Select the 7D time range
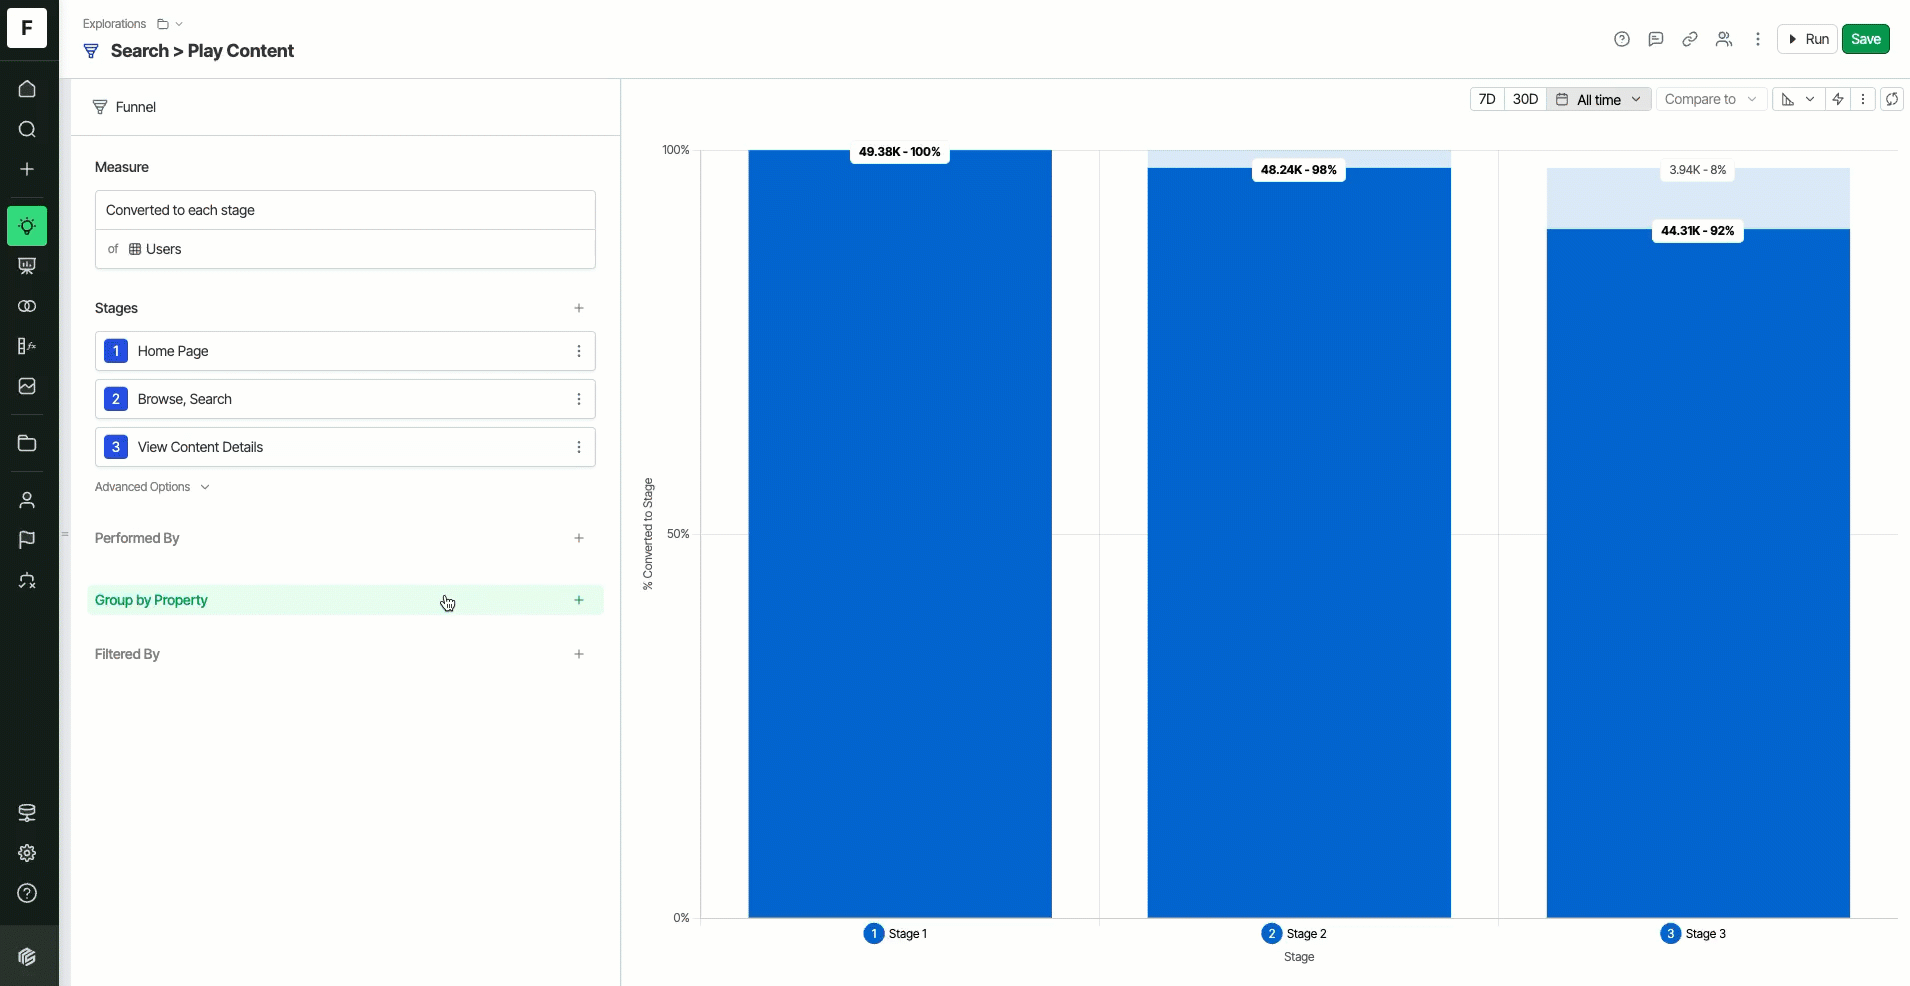Screen dimensions: 1910x986 1487,99
